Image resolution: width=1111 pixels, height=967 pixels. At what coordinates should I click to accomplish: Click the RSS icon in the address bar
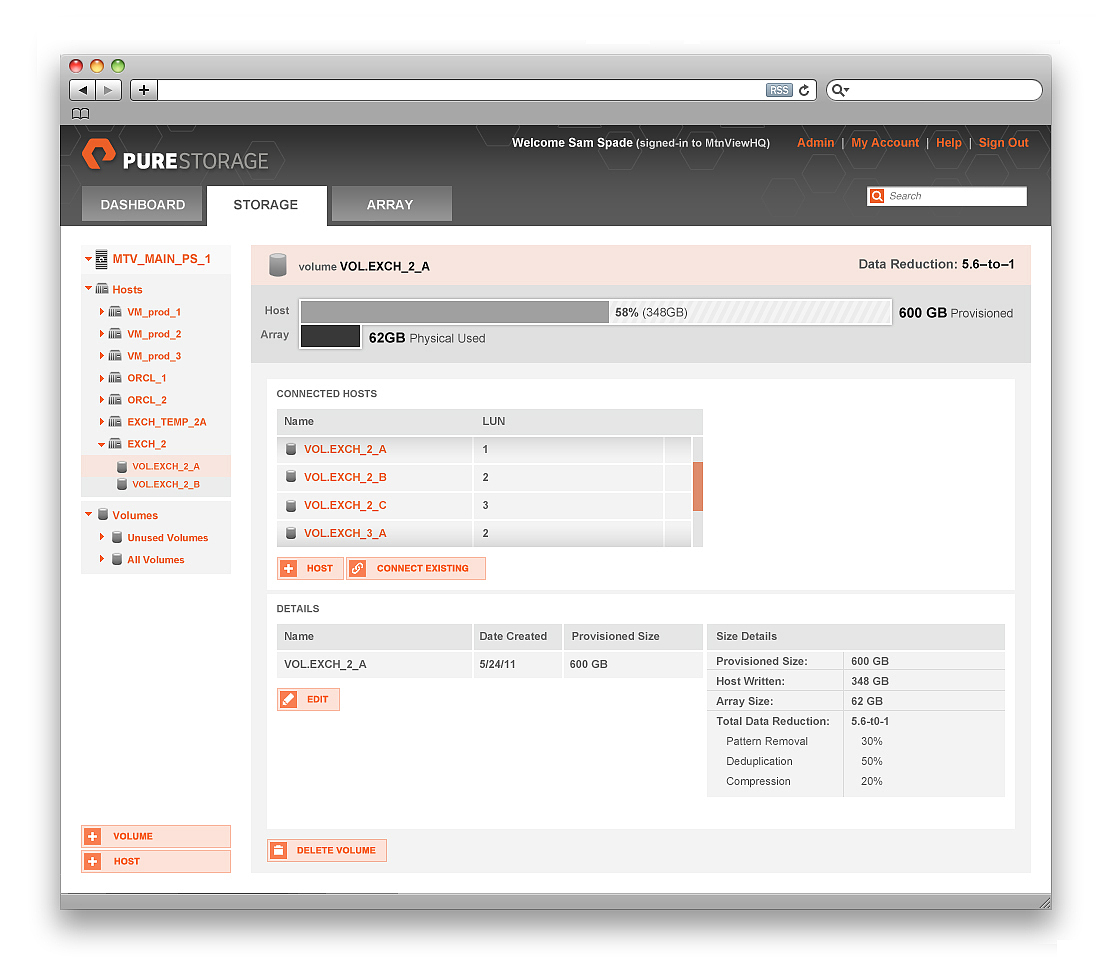point(779,90)
